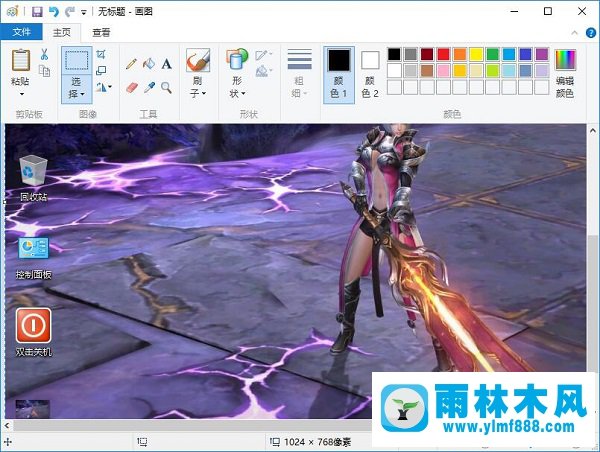Select 颜色 2 background color box
The image size is (600, 452).
point(370,75)
